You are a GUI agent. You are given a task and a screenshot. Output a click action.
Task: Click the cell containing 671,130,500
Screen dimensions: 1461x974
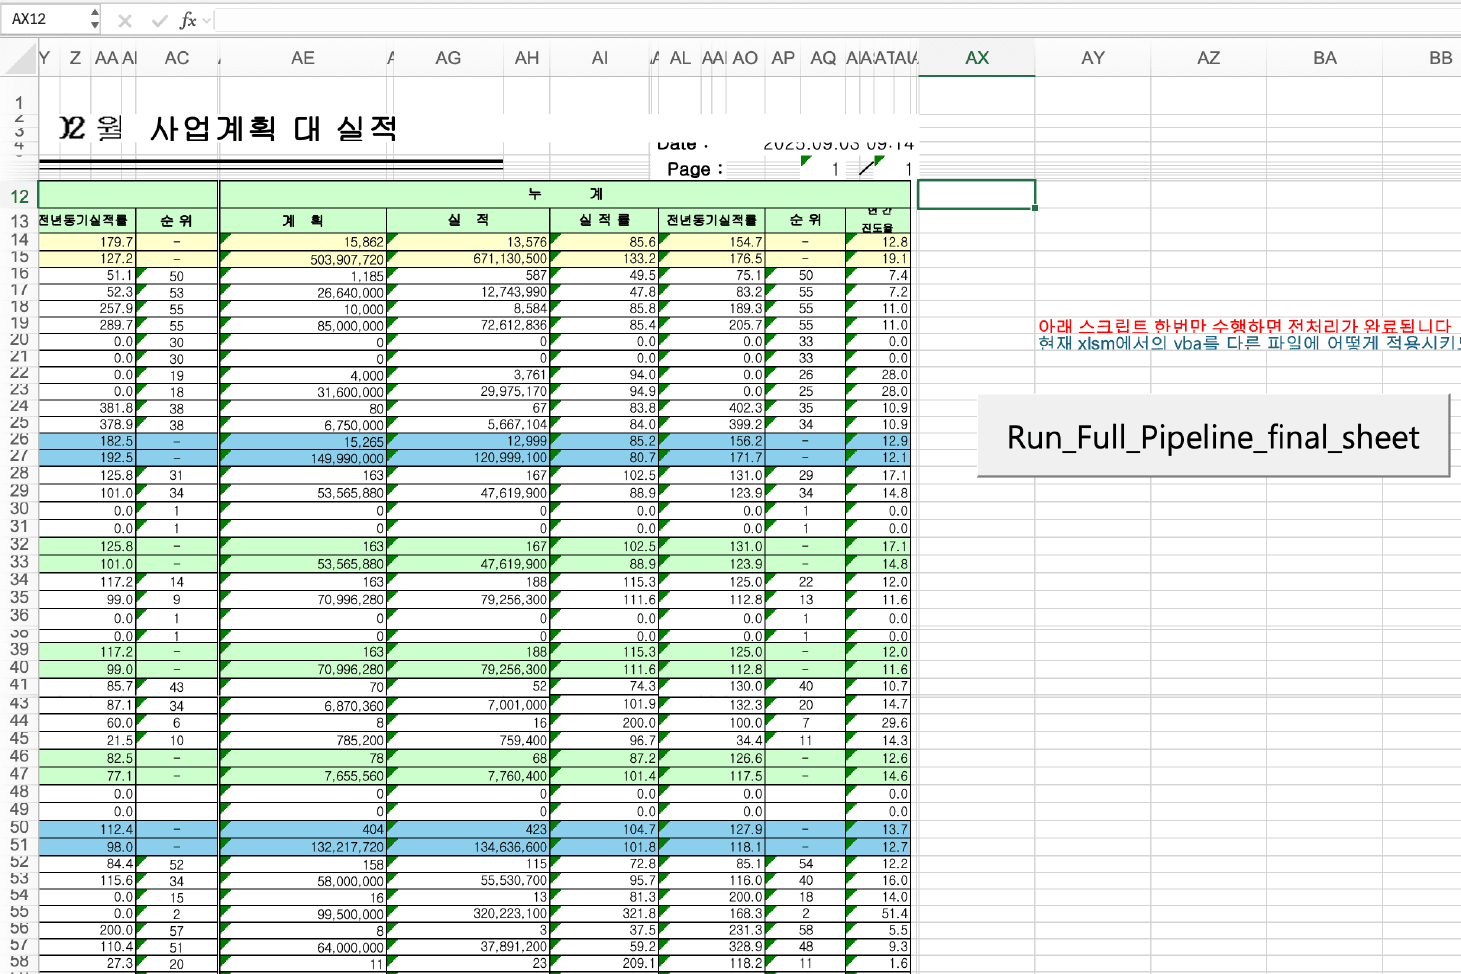[468, 259]
